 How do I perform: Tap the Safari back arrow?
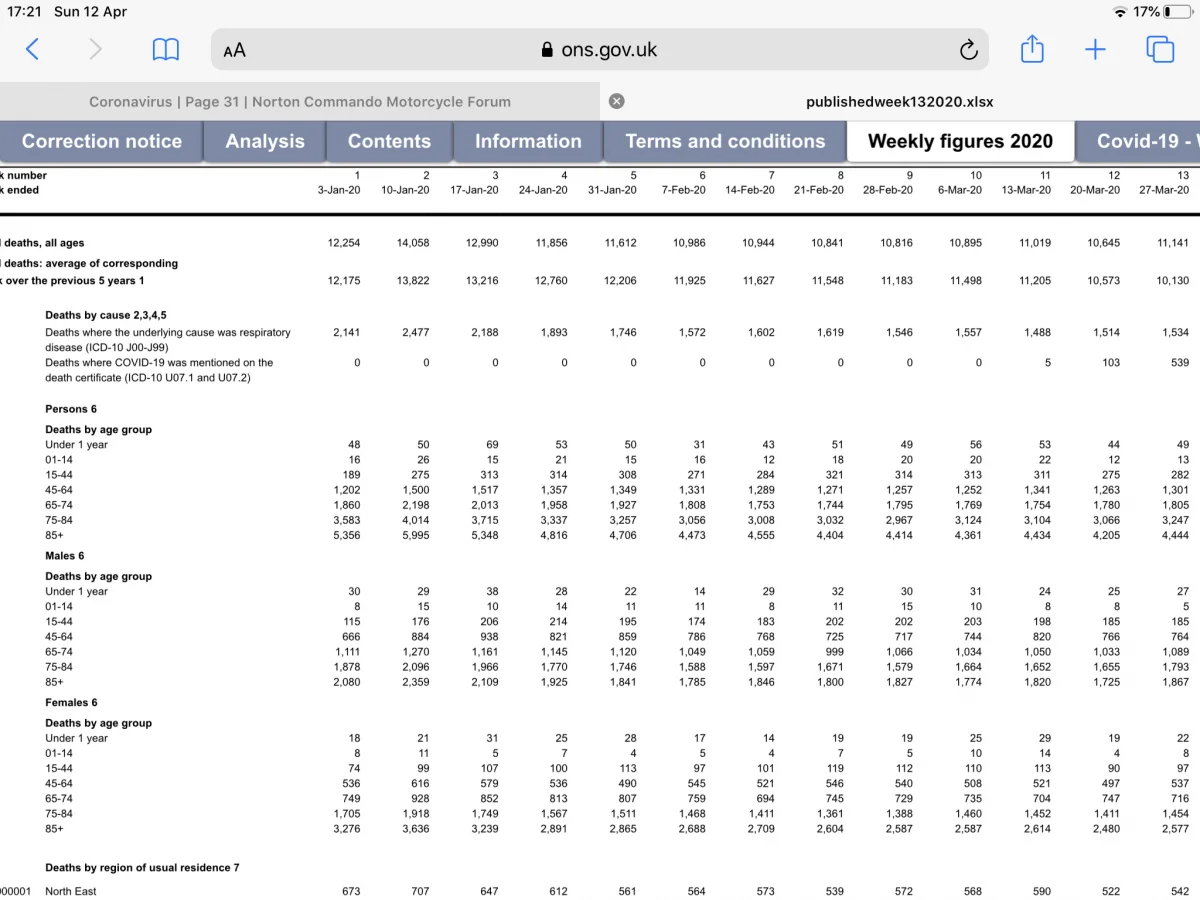32,49
